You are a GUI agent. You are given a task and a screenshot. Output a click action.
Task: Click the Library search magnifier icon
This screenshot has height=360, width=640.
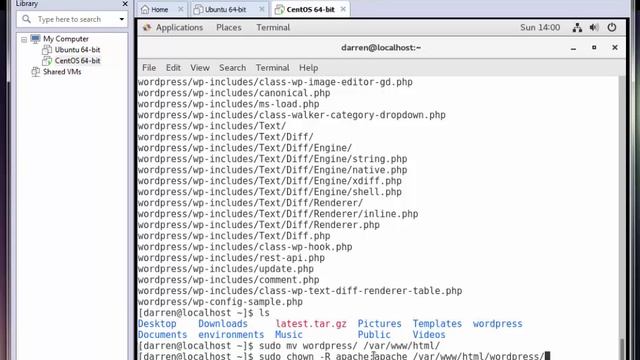pyautogui.click(x=27, y=19)
